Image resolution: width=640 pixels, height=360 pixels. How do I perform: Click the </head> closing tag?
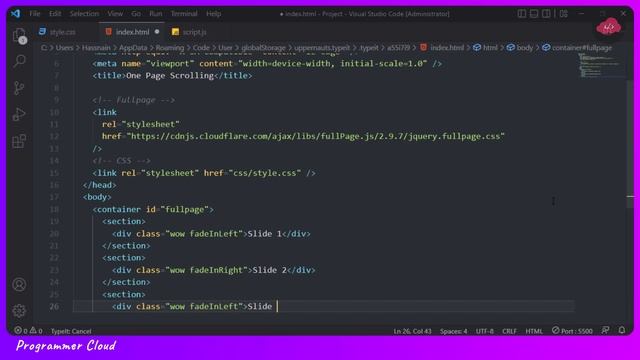click(x=100, y=185)
